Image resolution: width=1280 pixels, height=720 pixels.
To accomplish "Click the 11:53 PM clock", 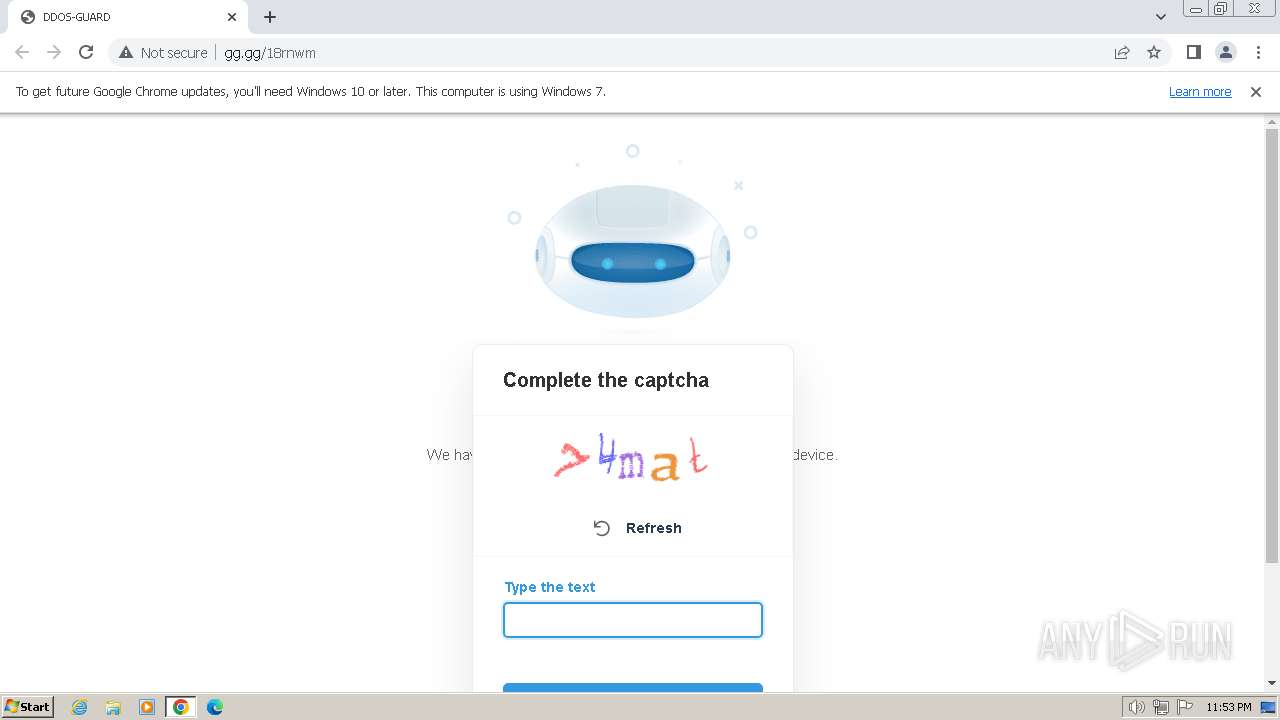I will [x=1228, y=707].
